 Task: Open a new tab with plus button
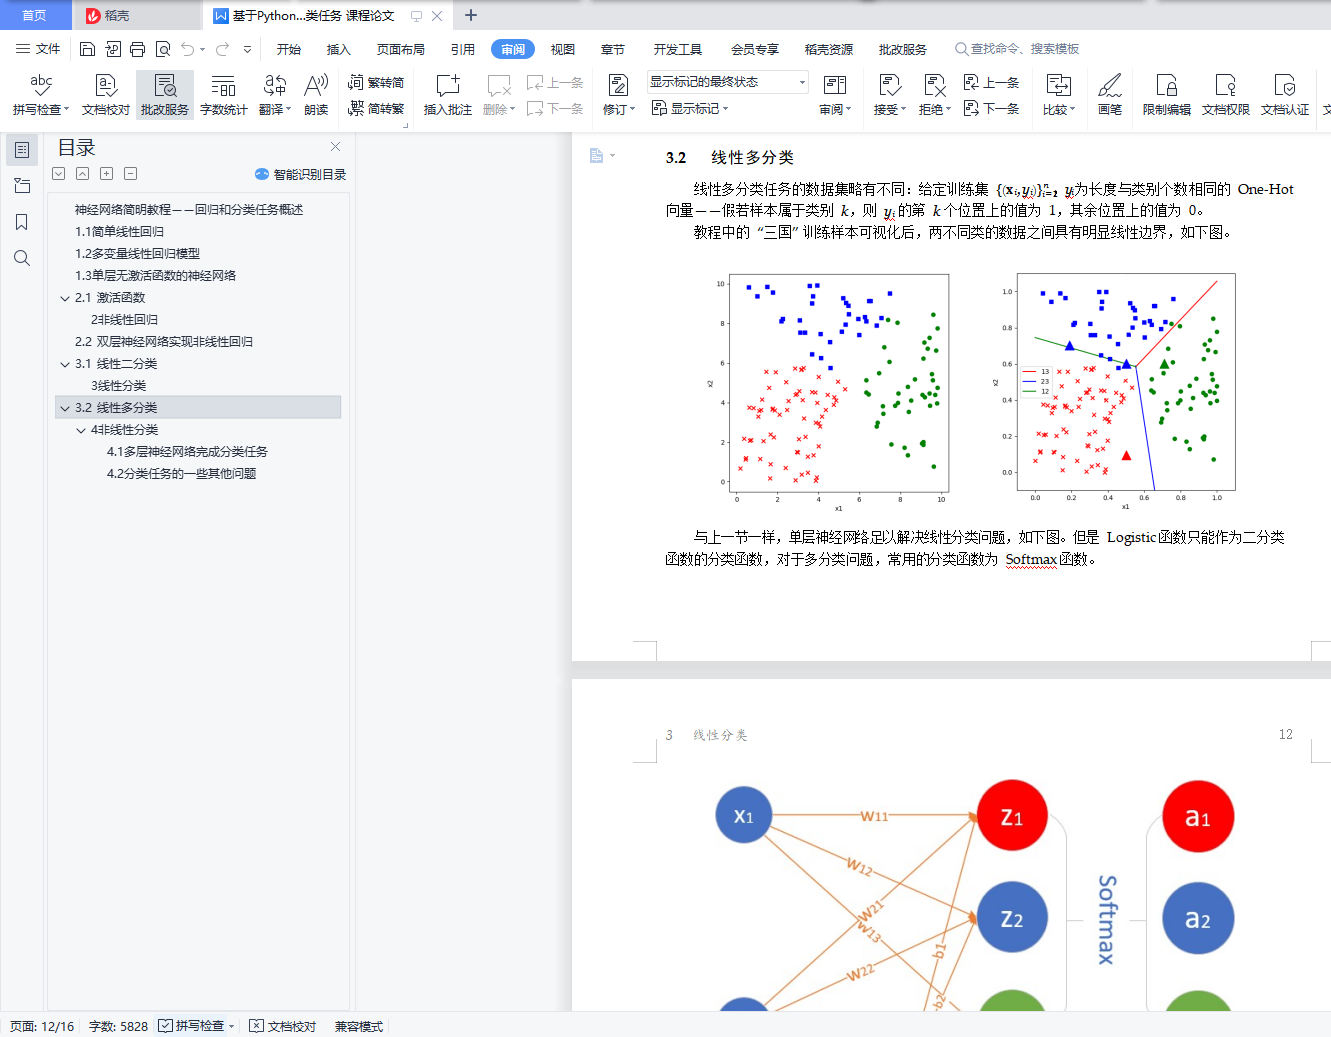[x=471, y=15]
